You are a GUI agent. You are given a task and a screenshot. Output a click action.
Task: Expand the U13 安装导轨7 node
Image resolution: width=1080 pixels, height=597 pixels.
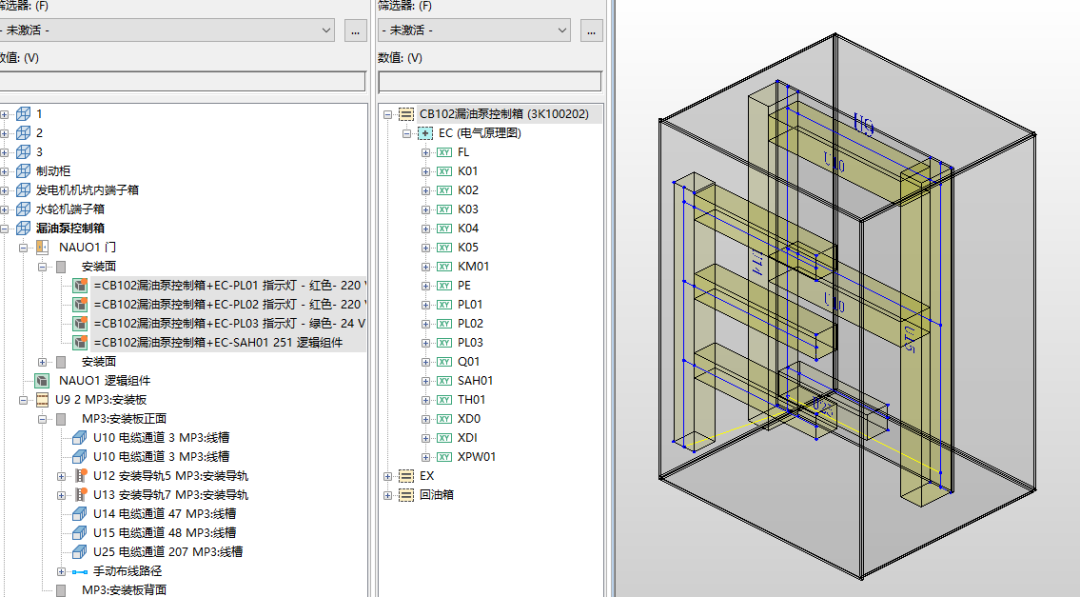tap(61, 494)
